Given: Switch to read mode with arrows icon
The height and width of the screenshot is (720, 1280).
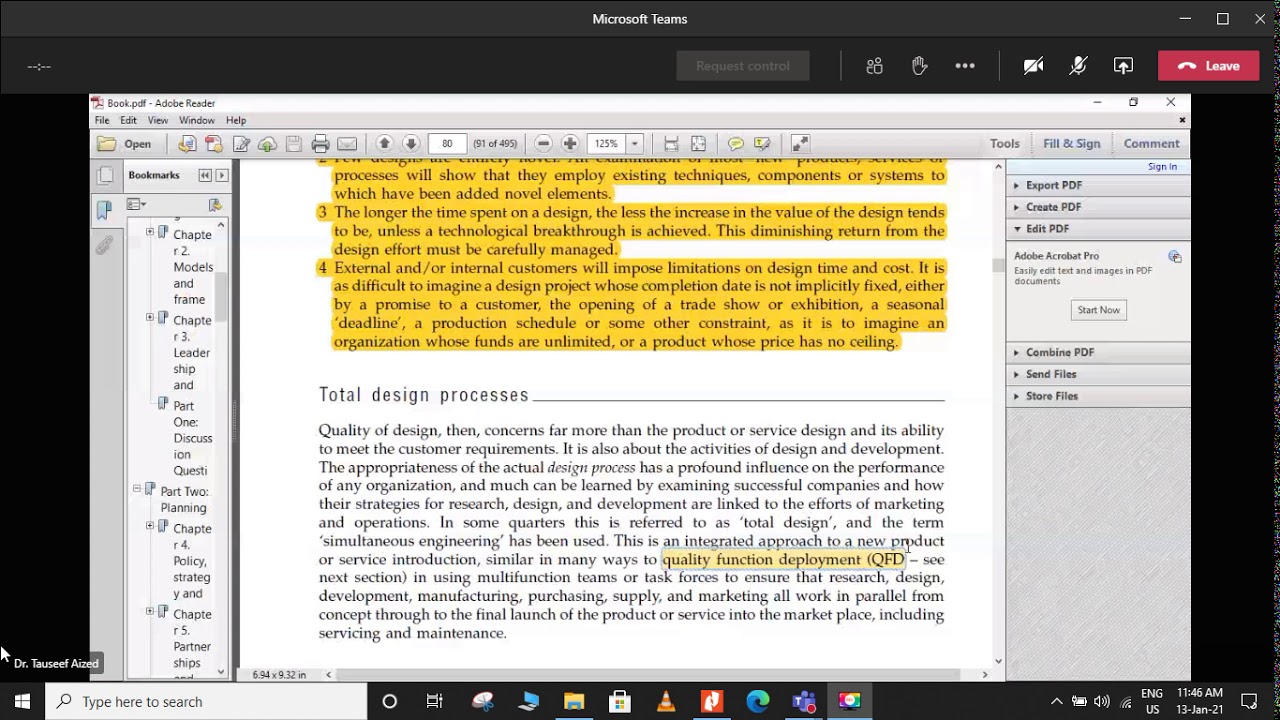Looking at the screenshot, I should (x=800, y=144).
